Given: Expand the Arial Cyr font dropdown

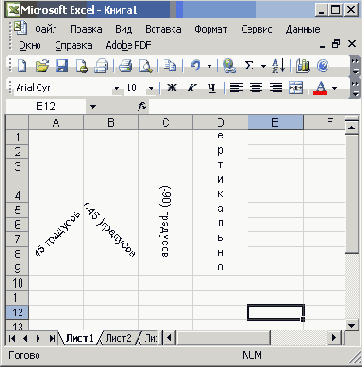Looking at the screenshot, I should (x=117, y=89).
